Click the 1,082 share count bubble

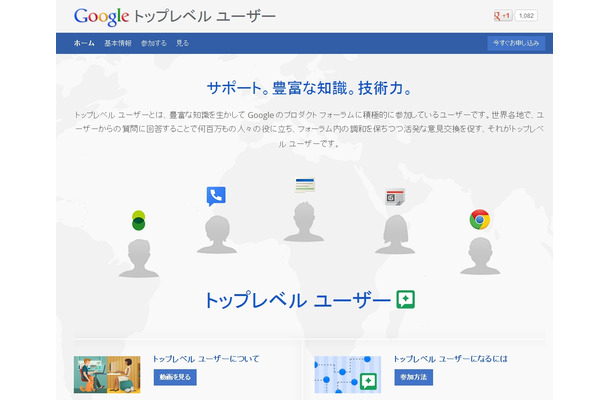tap(526, 16)
